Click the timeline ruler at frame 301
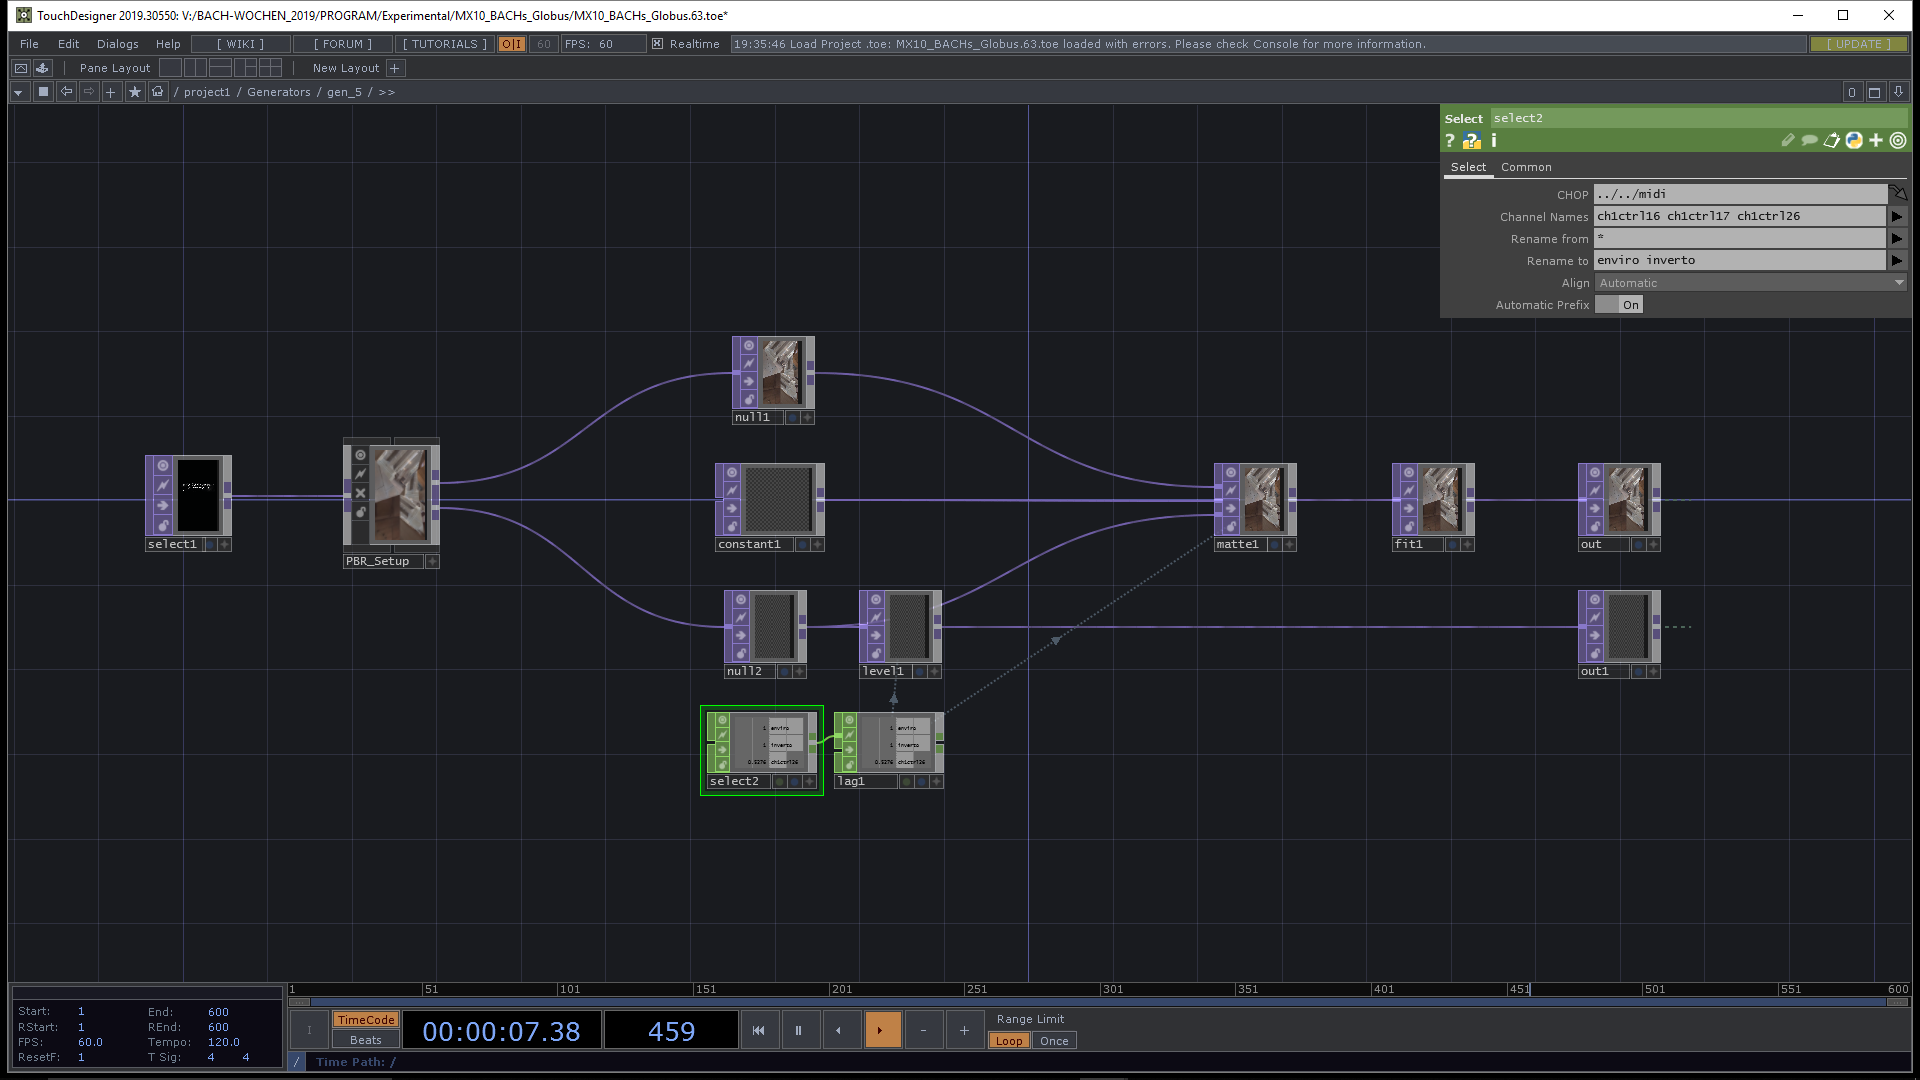The height and width of the screenshot is (1080, 1920). 1103,989
